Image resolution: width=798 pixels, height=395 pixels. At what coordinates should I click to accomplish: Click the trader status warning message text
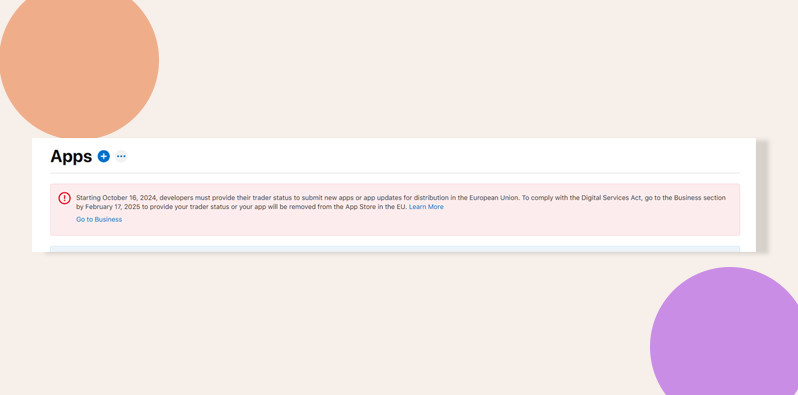pos(401,202)
